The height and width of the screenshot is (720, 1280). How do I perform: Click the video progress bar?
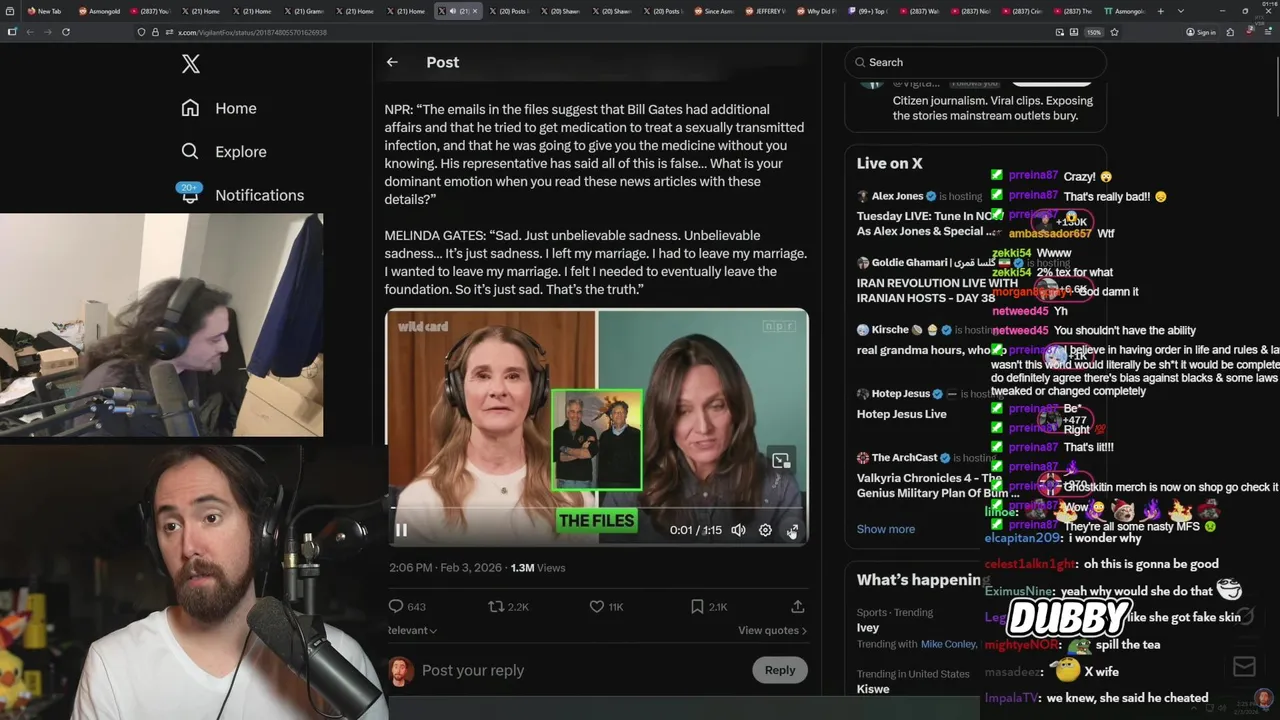[597, 509]
